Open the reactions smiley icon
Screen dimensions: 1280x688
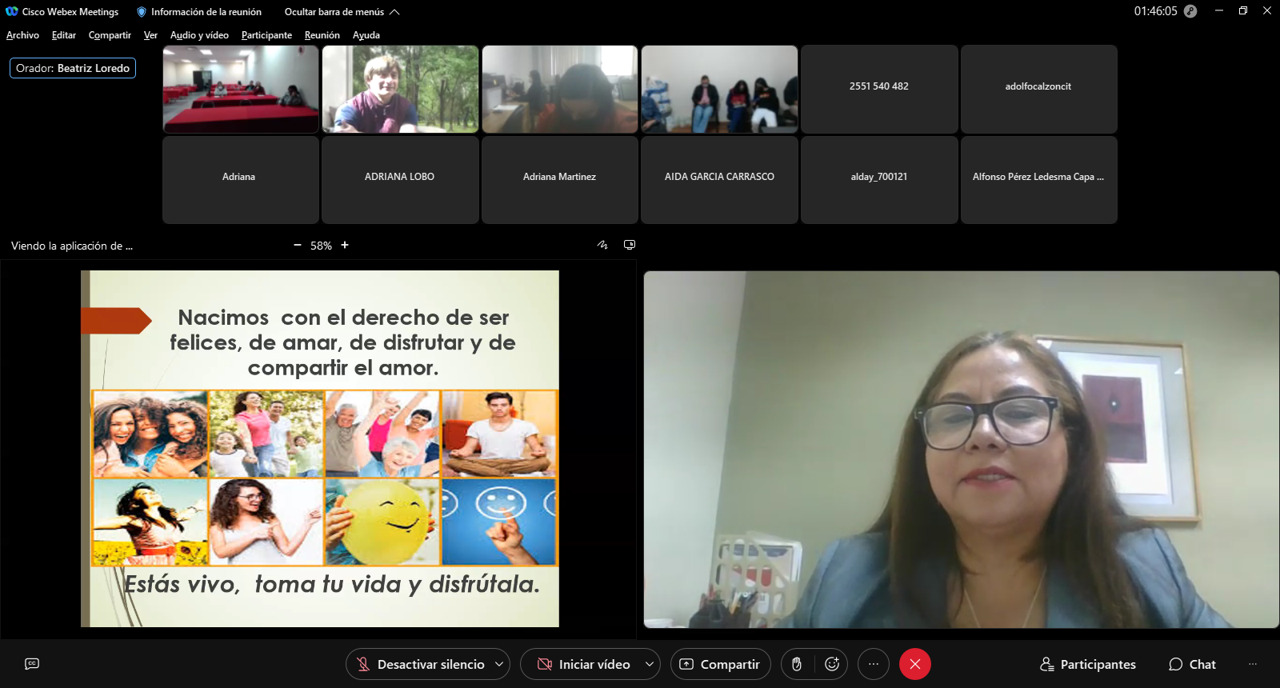pyautogui.click(x=832, y=664)
